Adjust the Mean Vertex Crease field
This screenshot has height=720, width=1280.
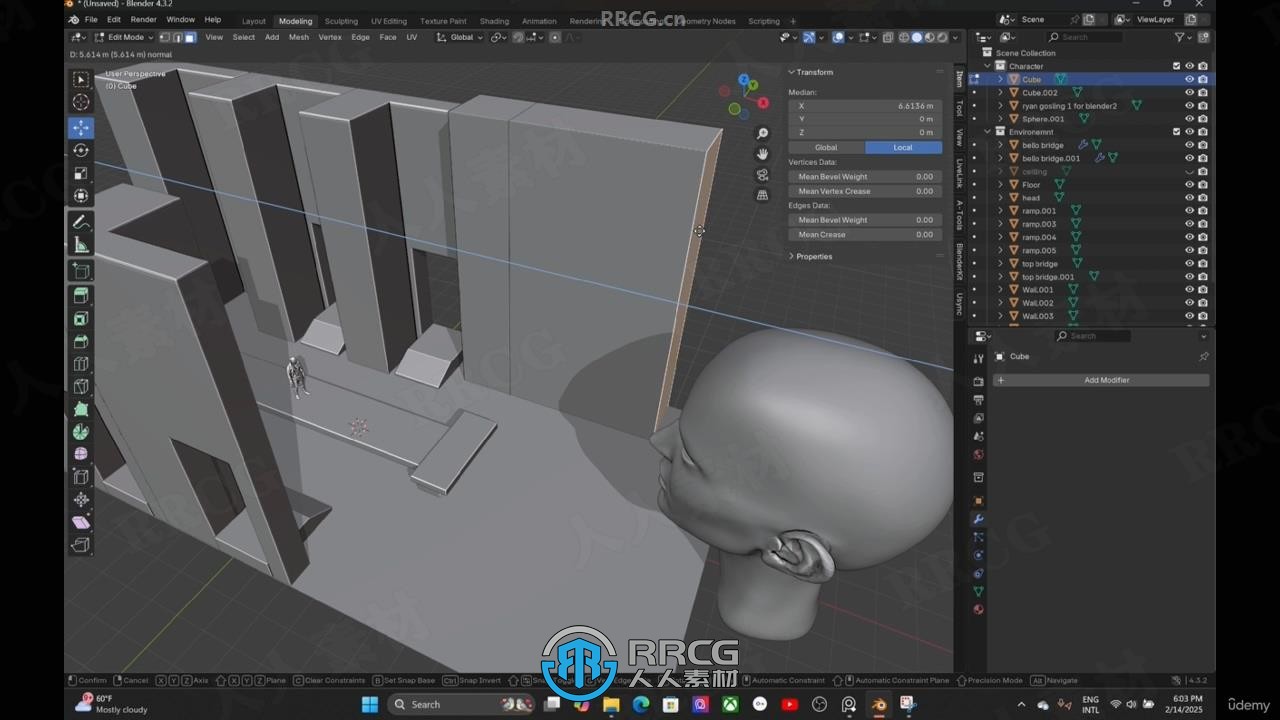click(865, 191)
